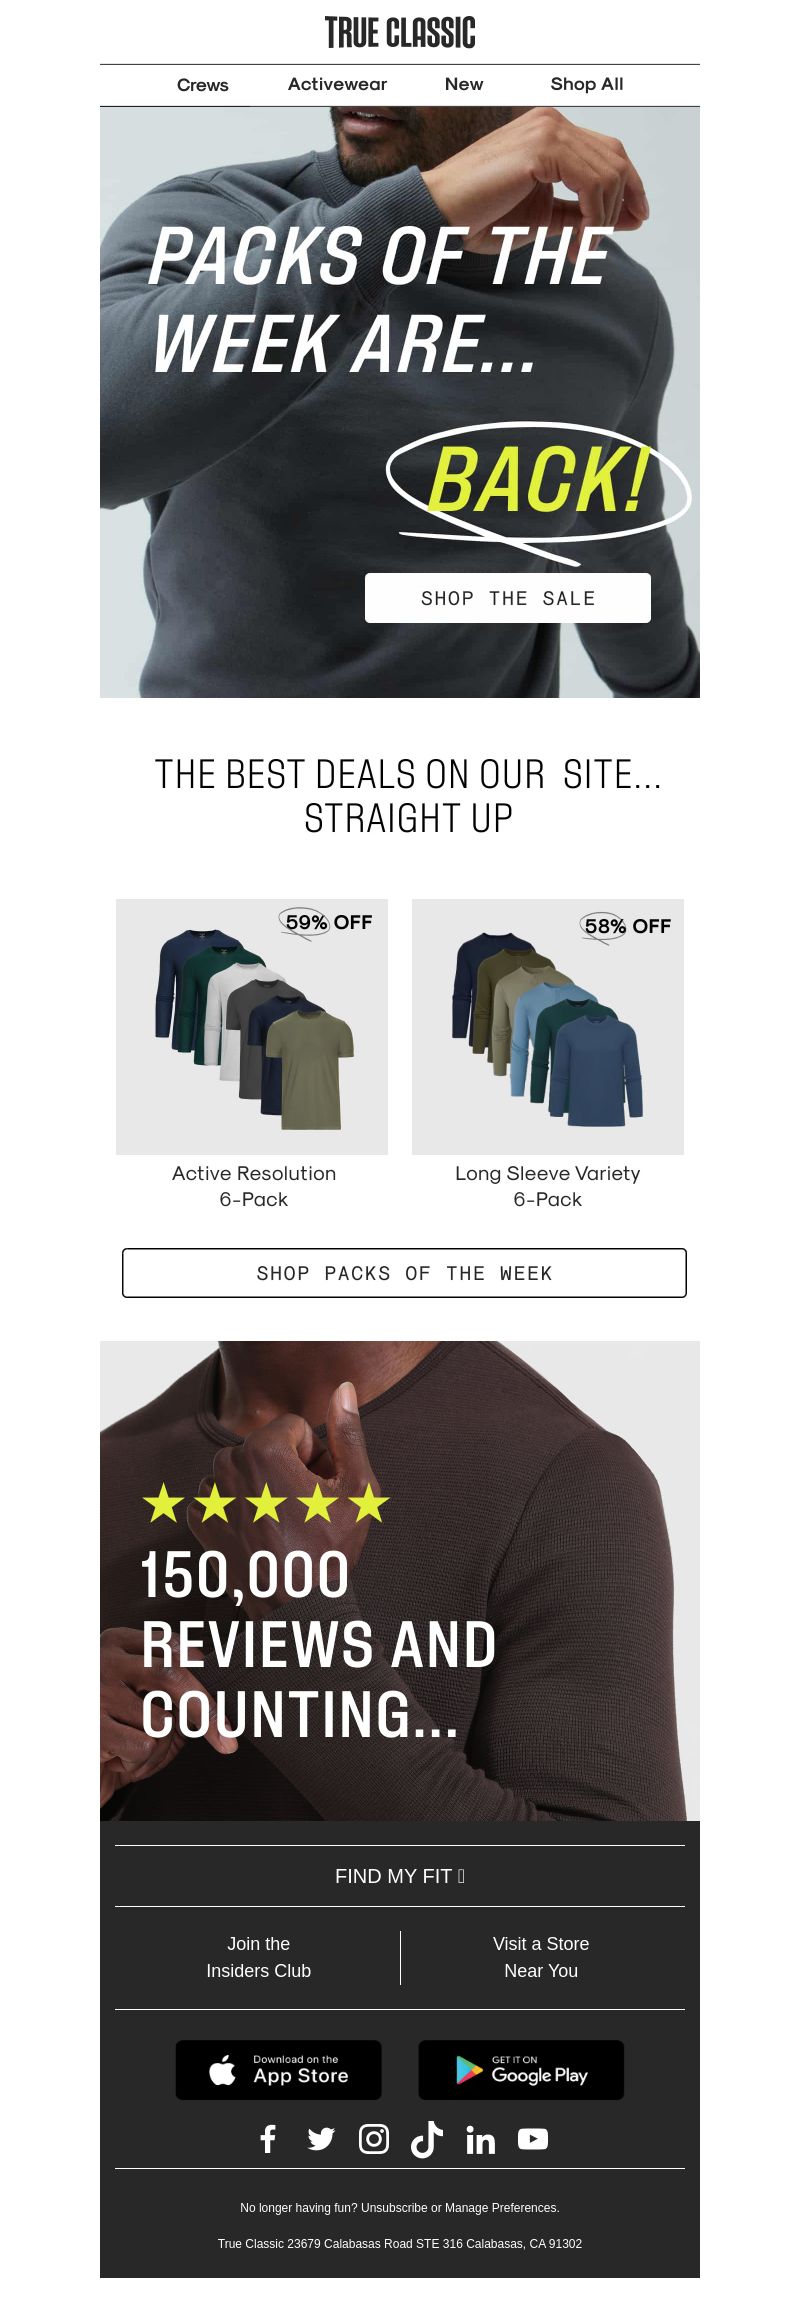Click Visit a Store Near You
This screenshot has height=2316, width=800.
tap(541, 1957)
